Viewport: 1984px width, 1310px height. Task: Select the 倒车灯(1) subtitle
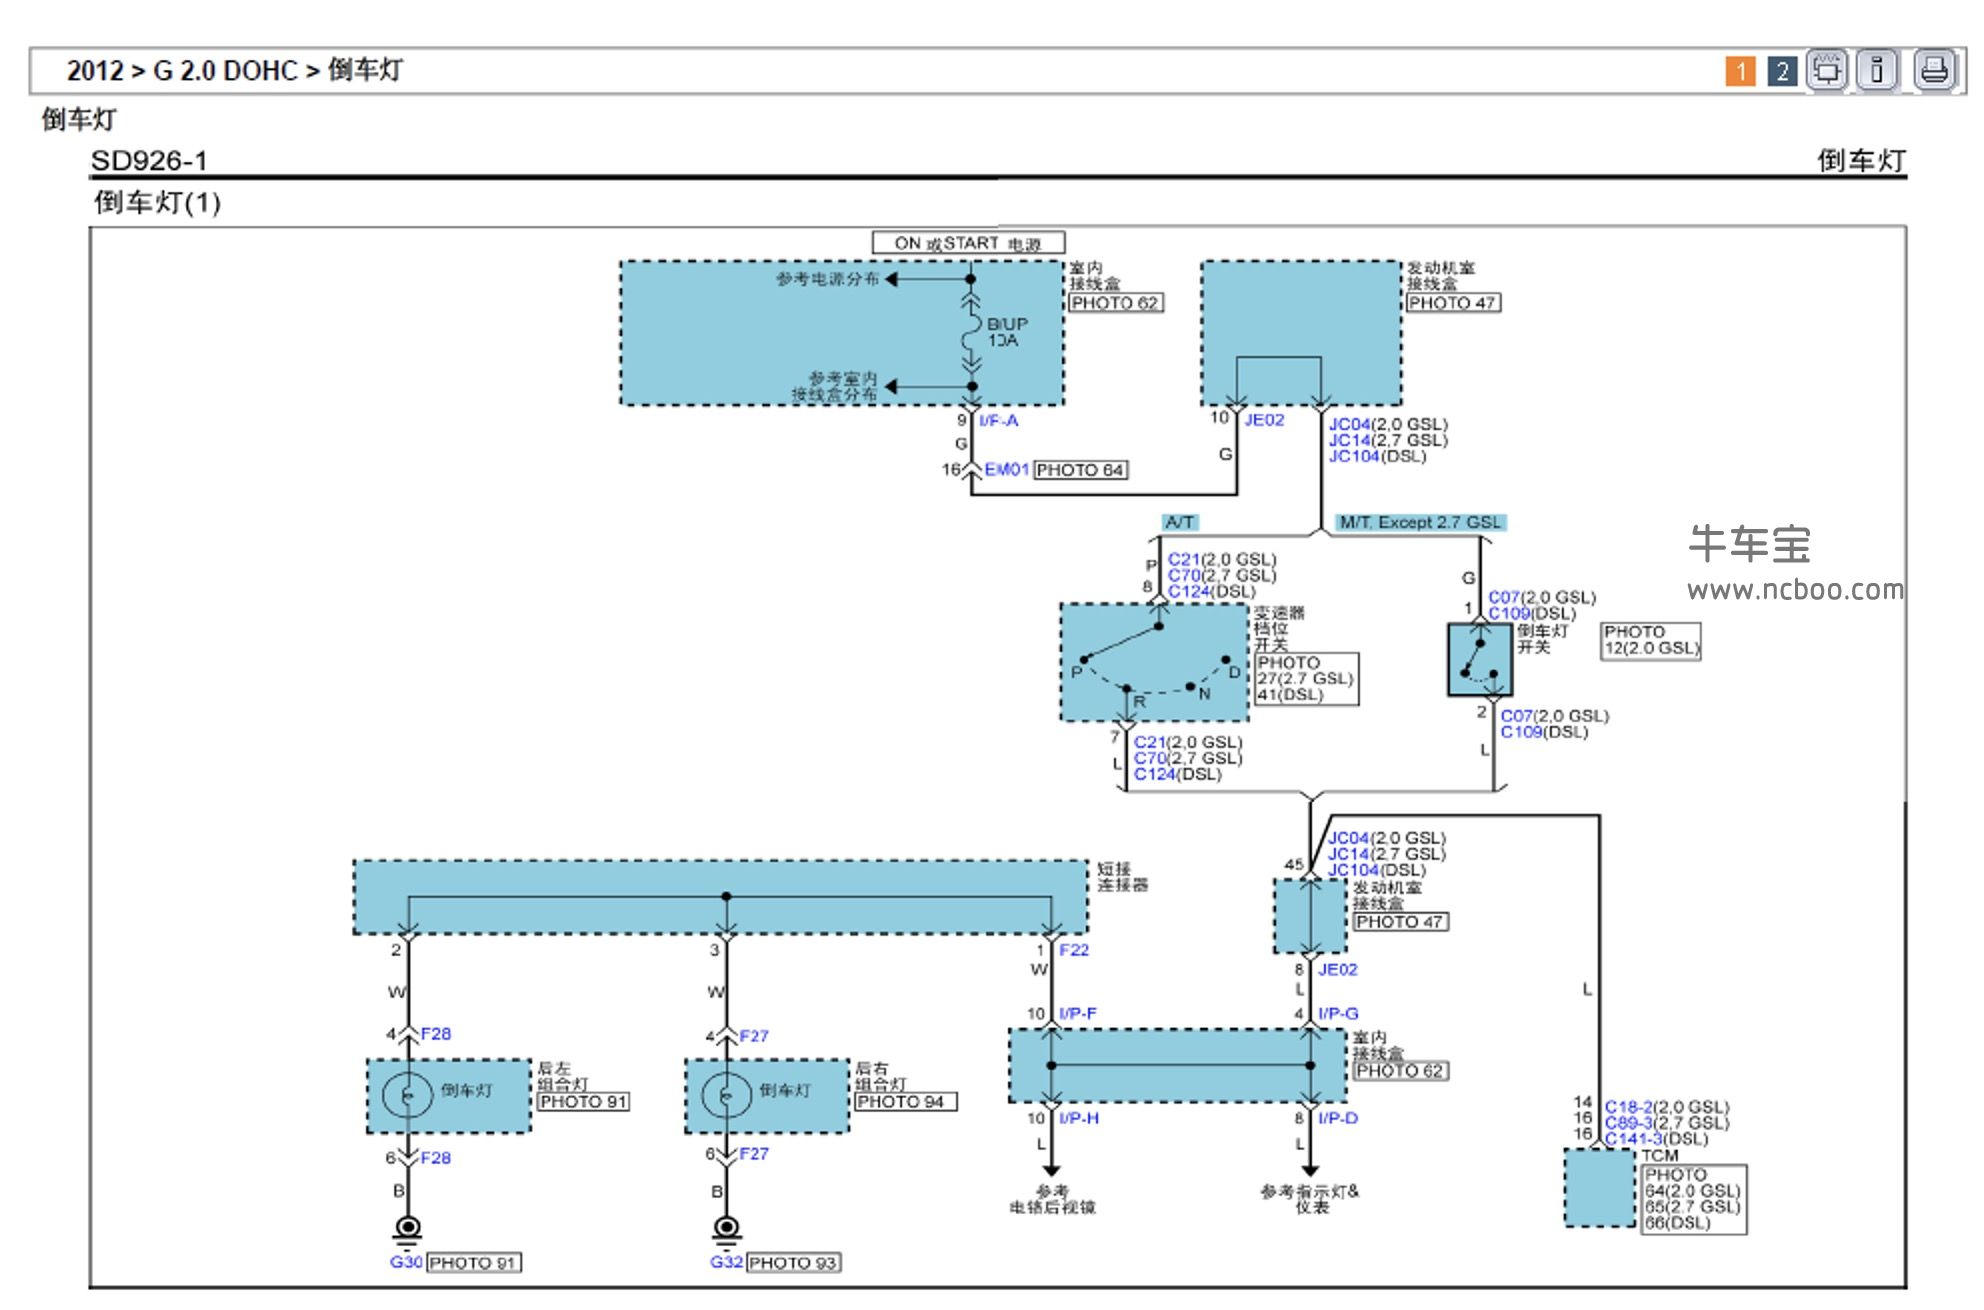[x=157, y=203]
